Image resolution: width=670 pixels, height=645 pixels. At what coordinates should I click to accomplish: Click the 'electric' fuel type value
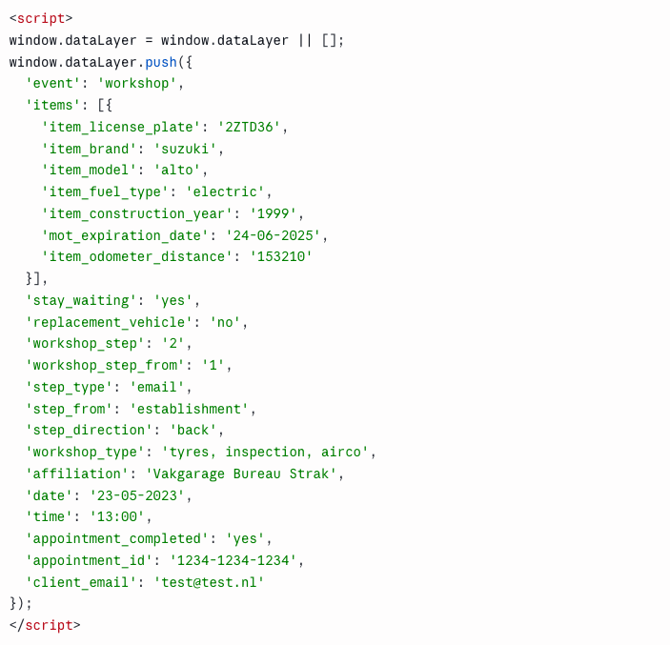(x=225, y=192)
